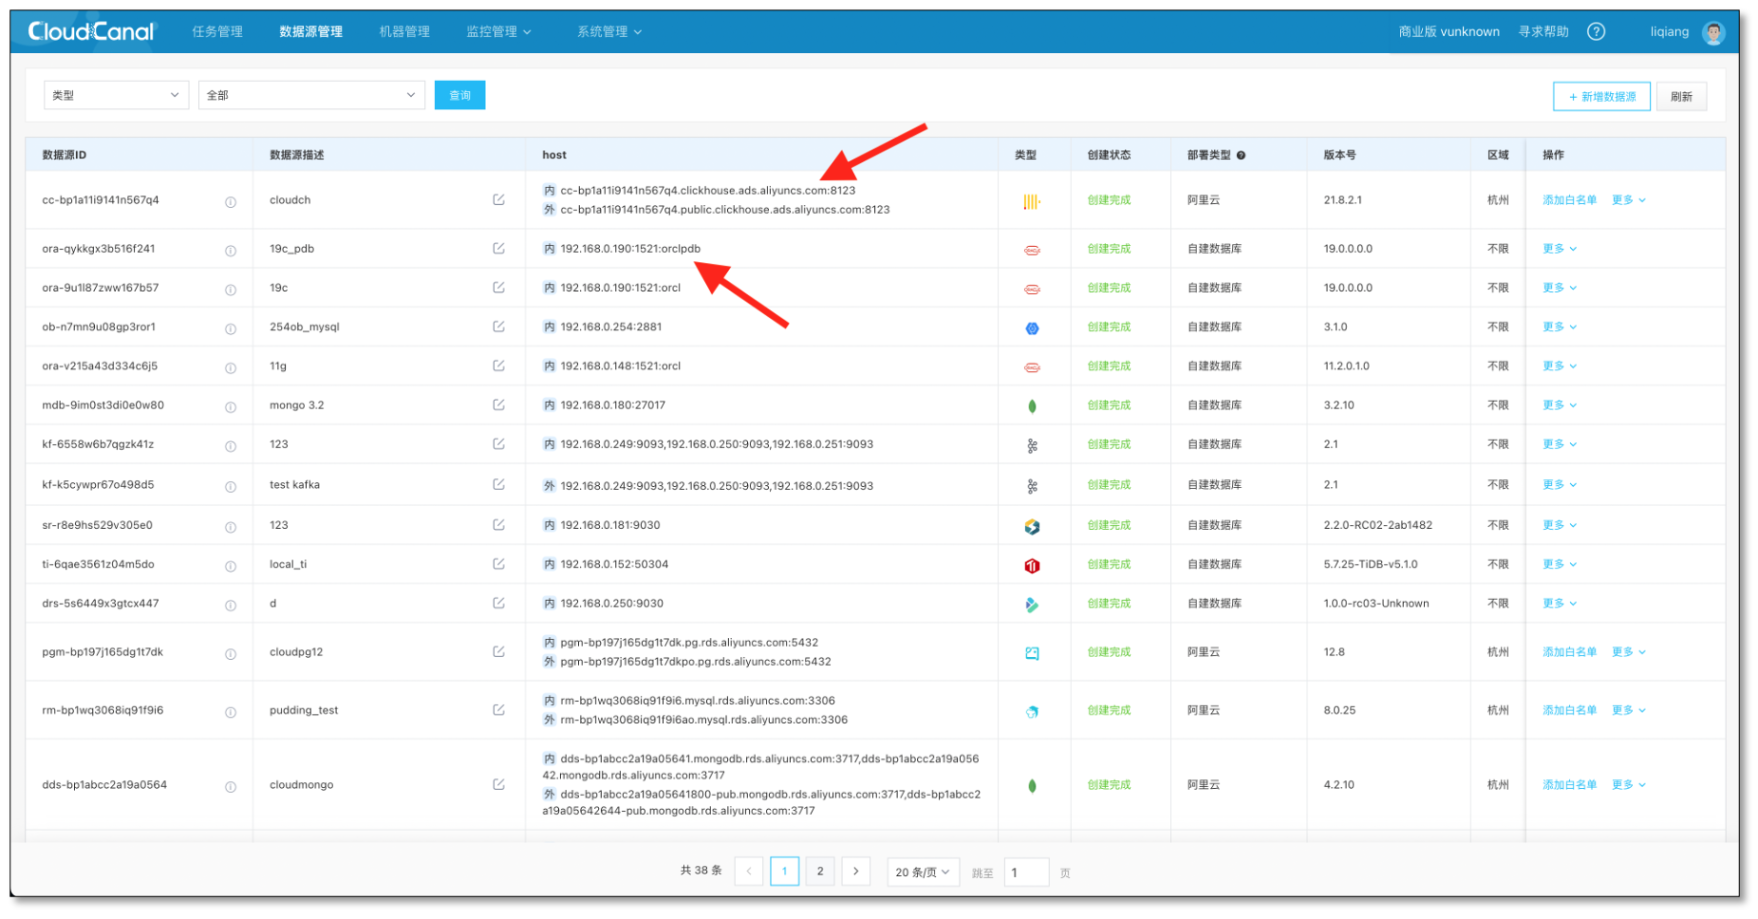Click the StarRocks icon on the 123 row
The width and height of the screenshot is (1758, 919).
coord(1034,524)
